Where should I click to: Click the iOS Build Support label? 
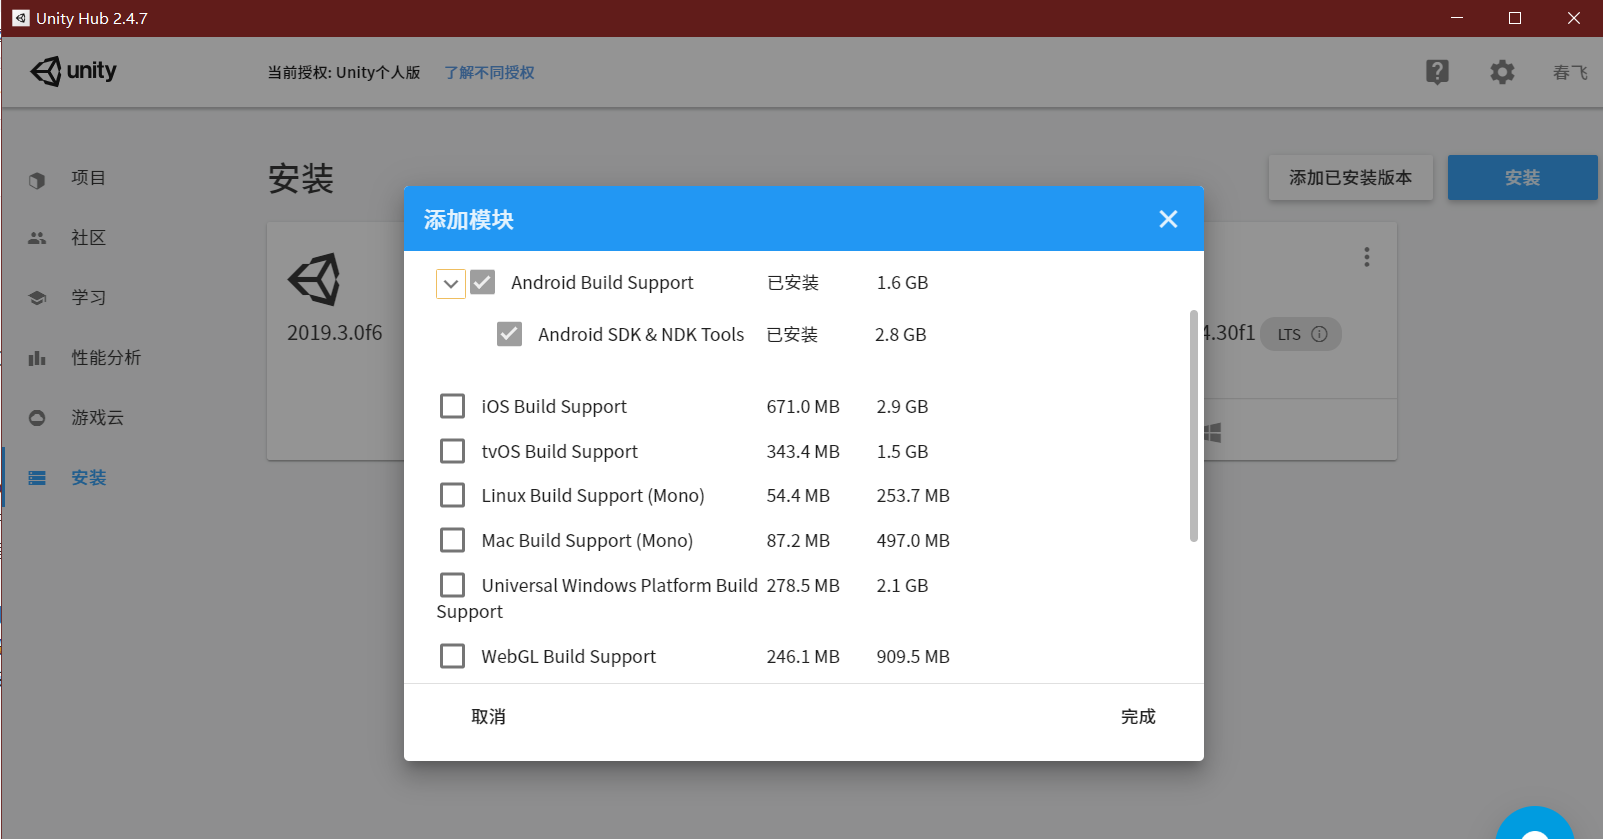point(554,407)
